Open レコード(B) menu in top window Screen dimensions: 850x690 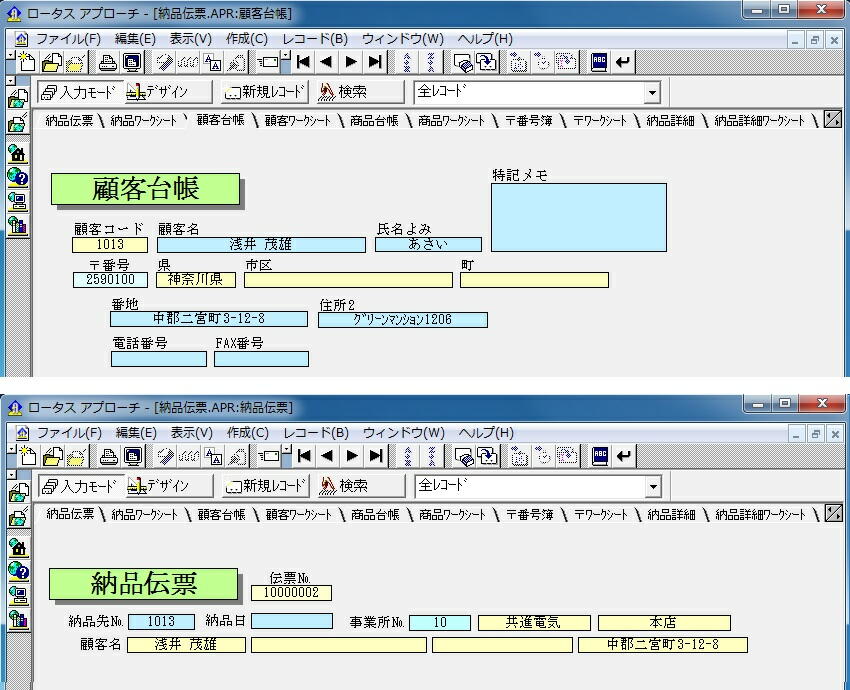[x=315, y=39]
